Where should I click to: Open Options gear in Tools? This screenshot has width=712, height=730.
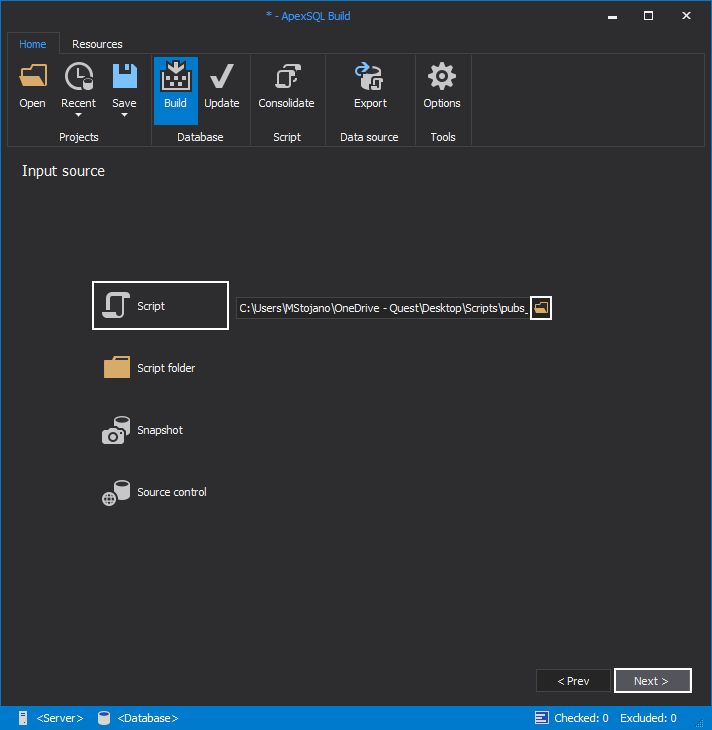click(x=442, y=76)
